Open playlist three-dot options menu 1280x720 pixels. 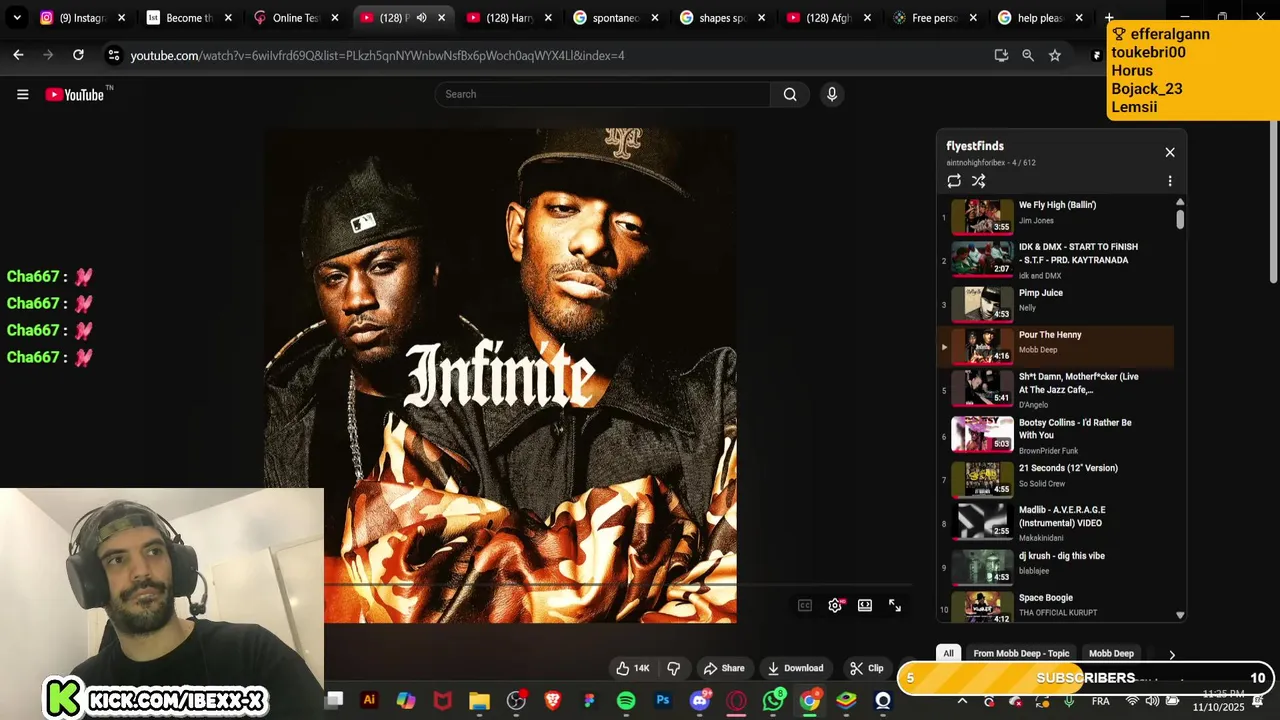coord(1170,181)
